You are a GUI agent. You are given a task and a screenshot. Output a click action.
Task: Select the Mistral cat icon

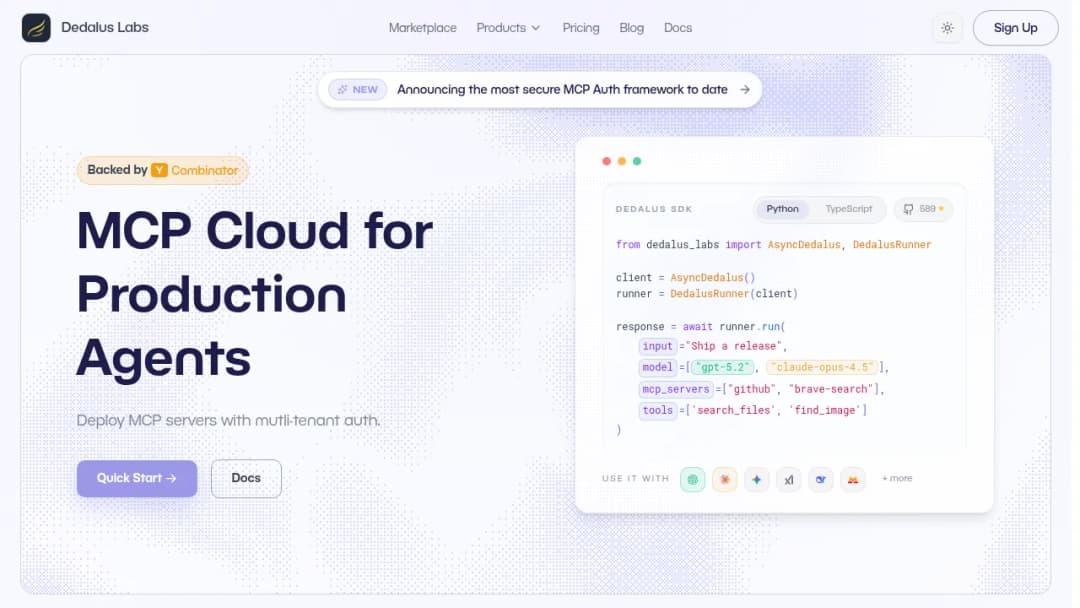[853, 479]
